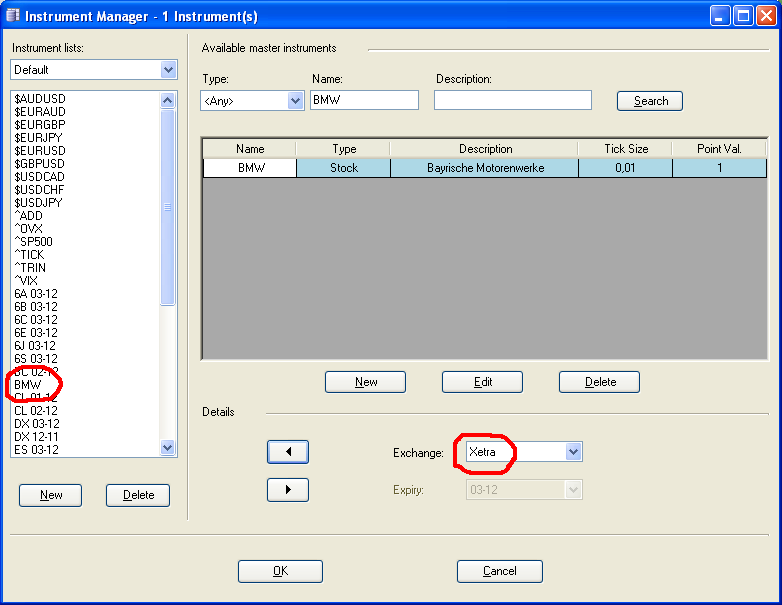Click into the Name field containing BMW
Image resolution: width=782 pixels, height=605 pixels.
click(x=364, y=100)
